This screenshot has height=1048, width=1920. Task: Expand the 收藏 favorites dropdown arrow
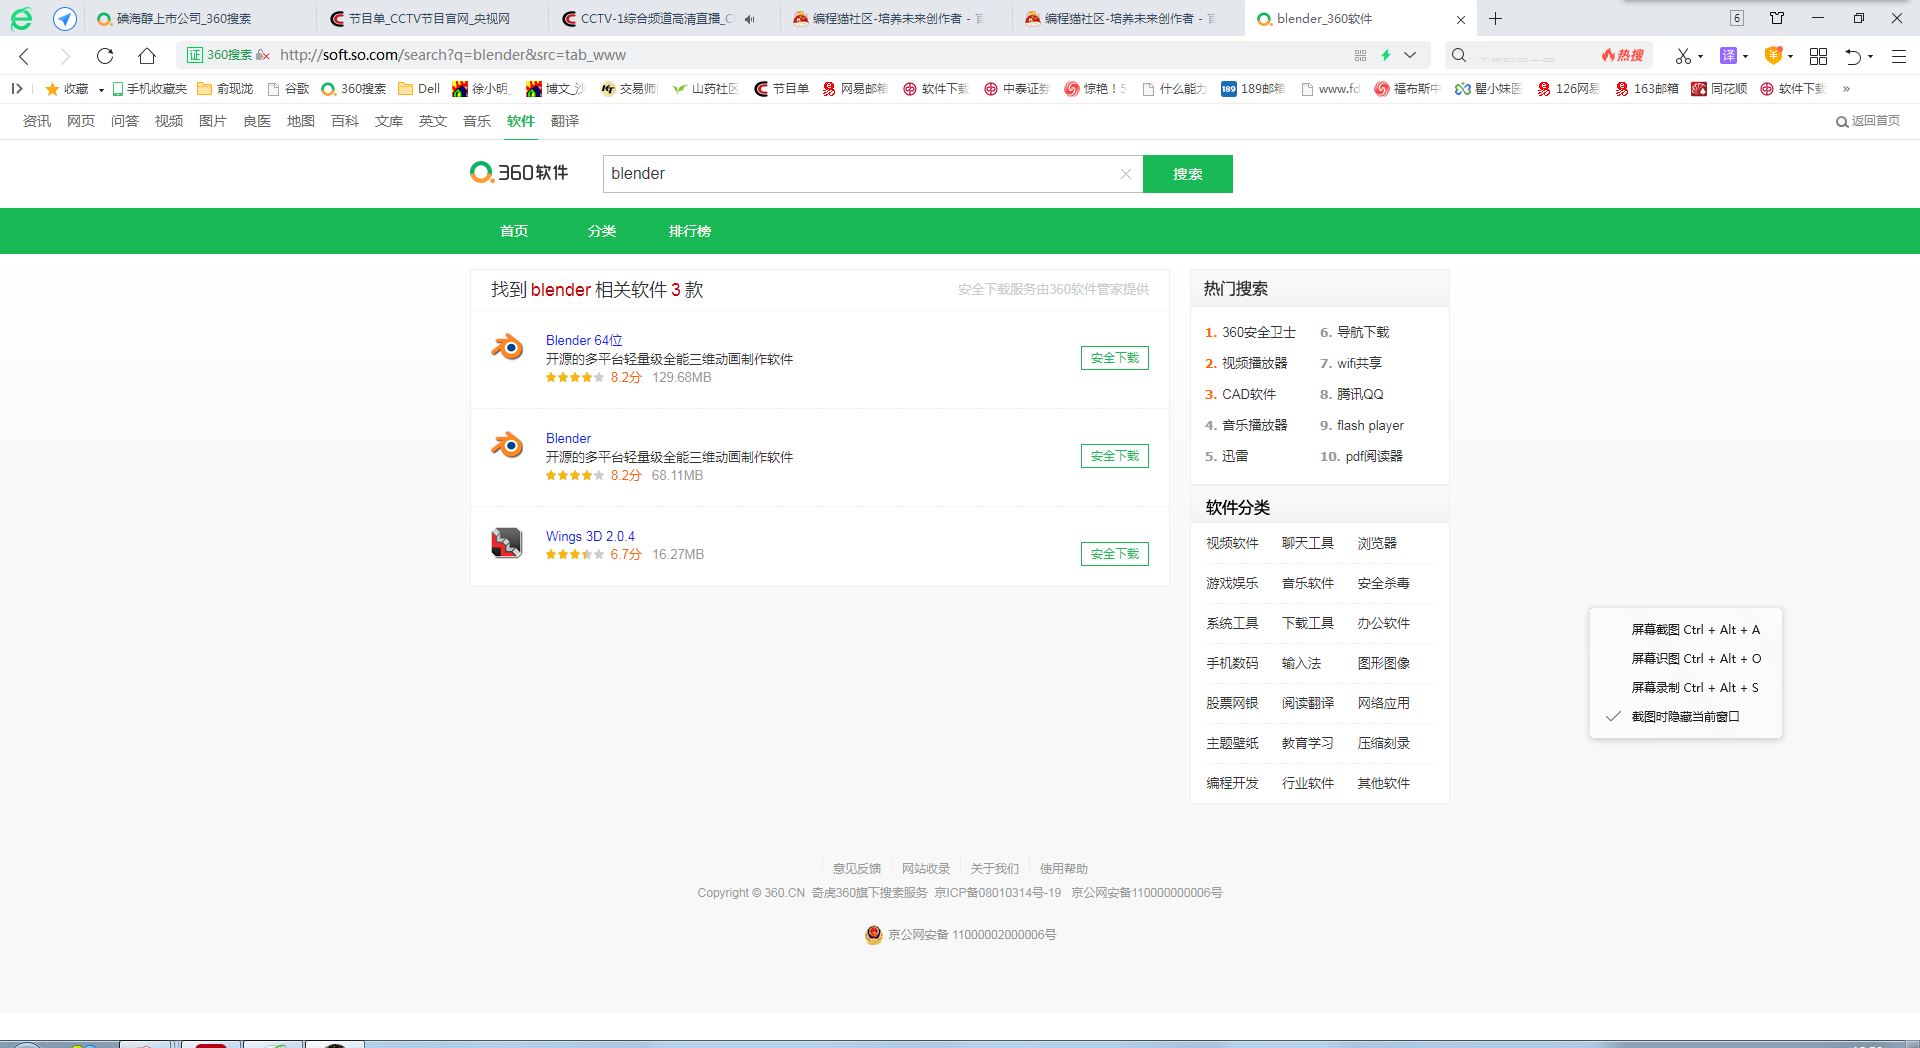pyautogui.click(x=101, y=90)
